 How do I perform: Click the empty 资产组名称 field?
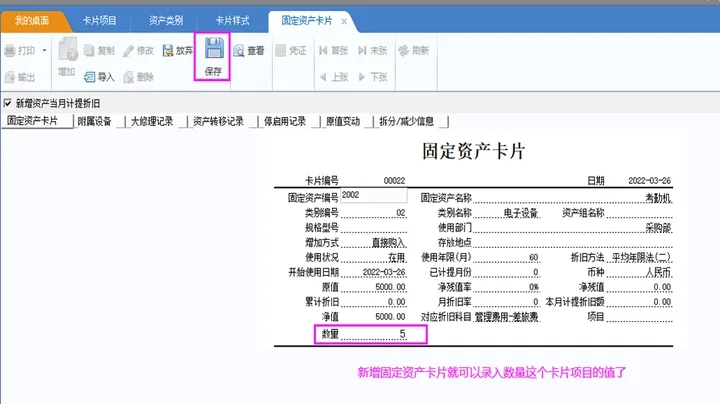click(x=639, y=213)
